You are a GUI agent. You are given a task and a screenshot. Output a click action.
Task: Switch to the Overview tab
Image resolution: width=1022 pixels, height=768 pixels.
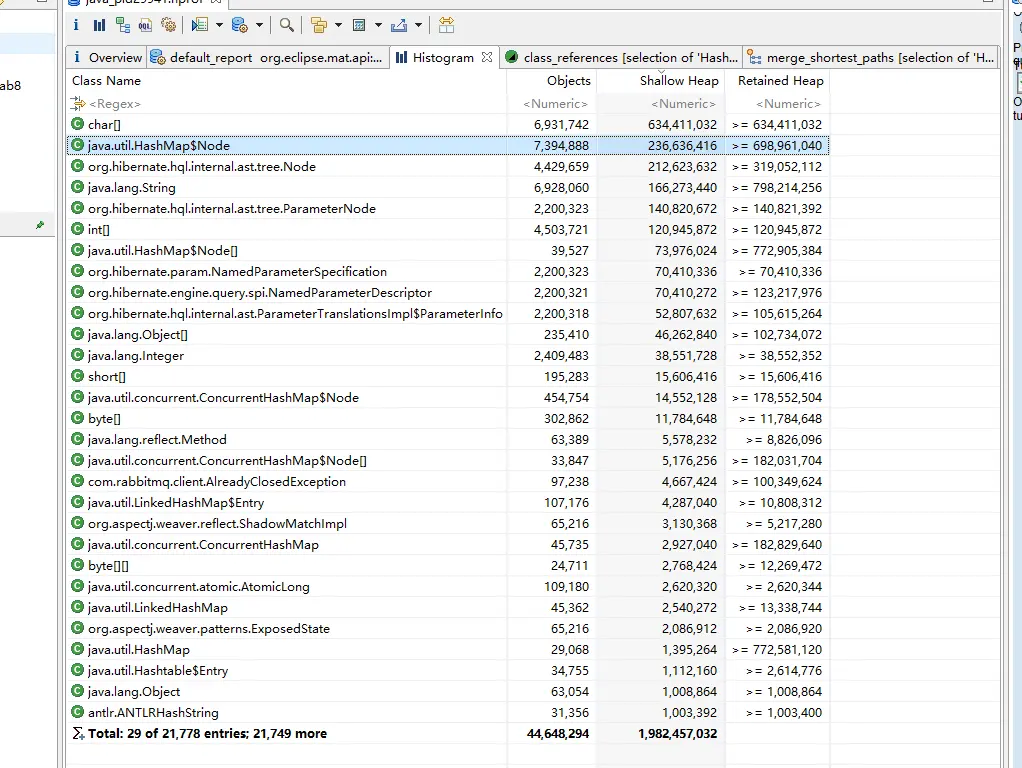click(107, 57)
